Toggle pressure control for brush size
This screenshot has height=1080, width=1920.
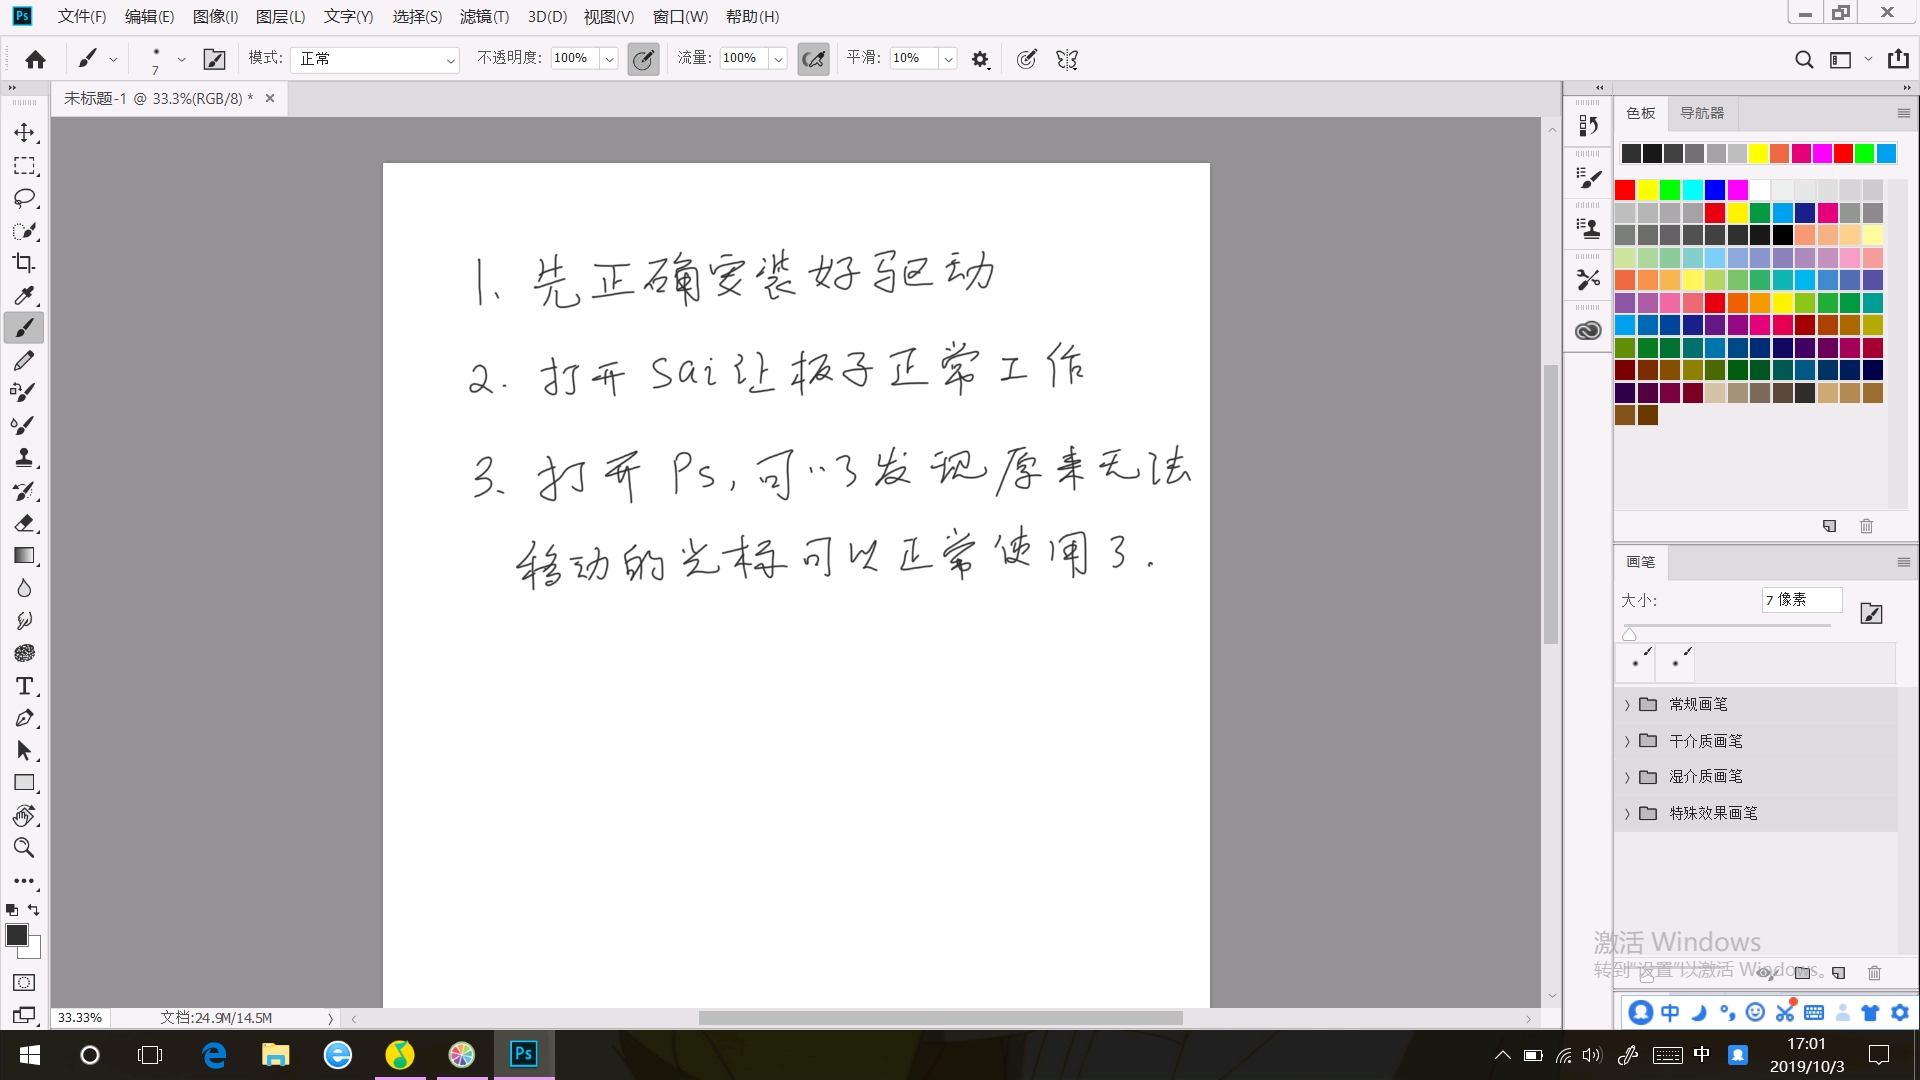pyautogui.click(x=1026, y=59)
